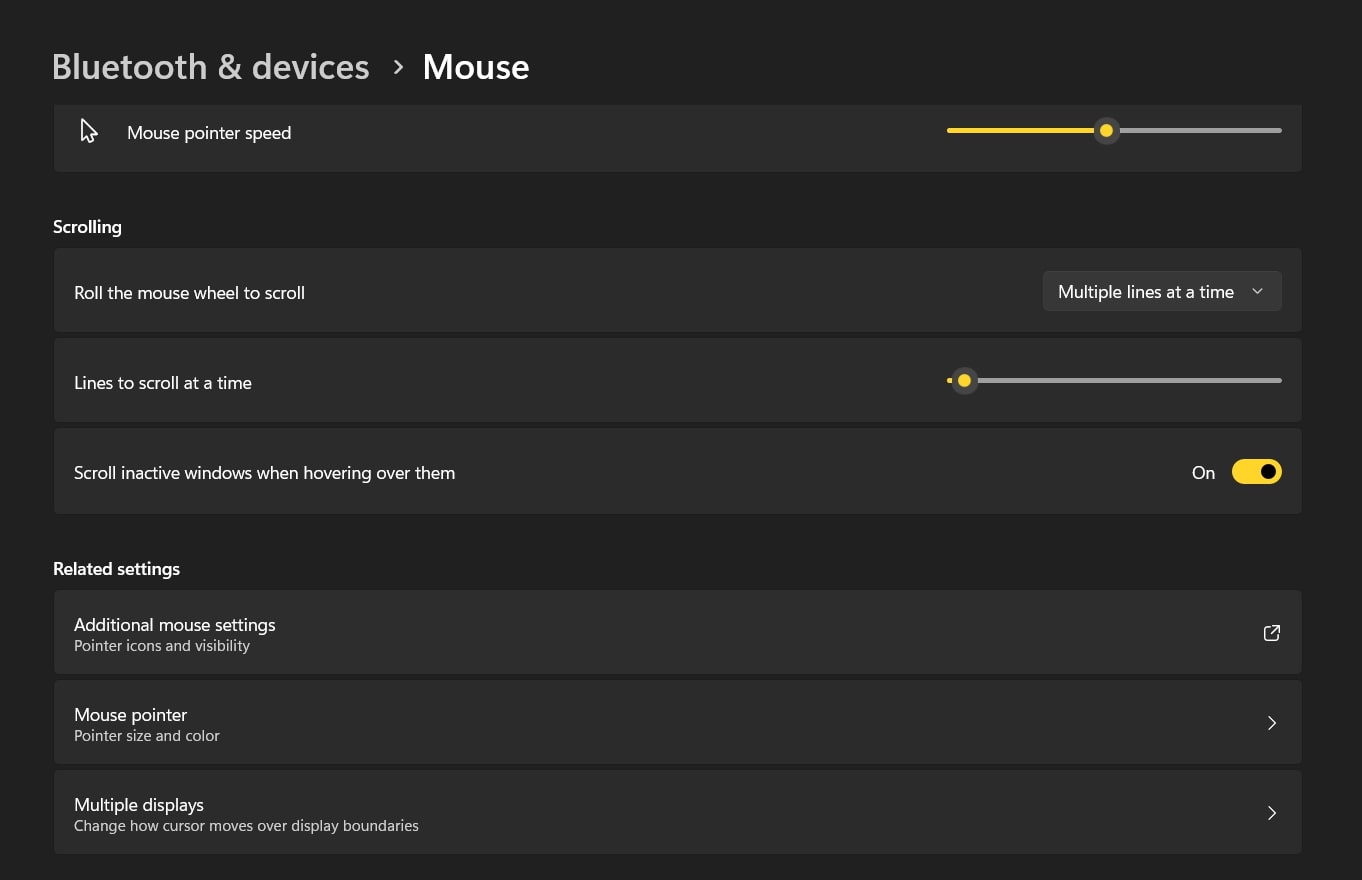Click the mouse pointer icon beside pointer speed
This screenshot has height=880, width=1362.
(89, 130)
